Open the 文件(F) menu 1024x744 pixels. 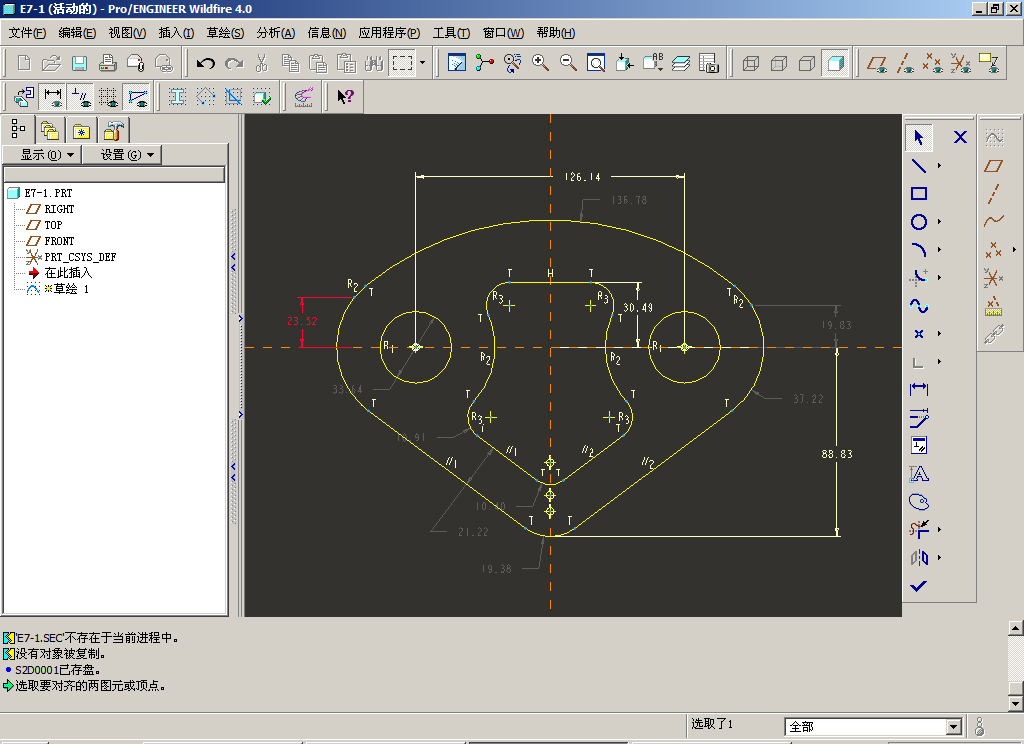pos(27,33)
